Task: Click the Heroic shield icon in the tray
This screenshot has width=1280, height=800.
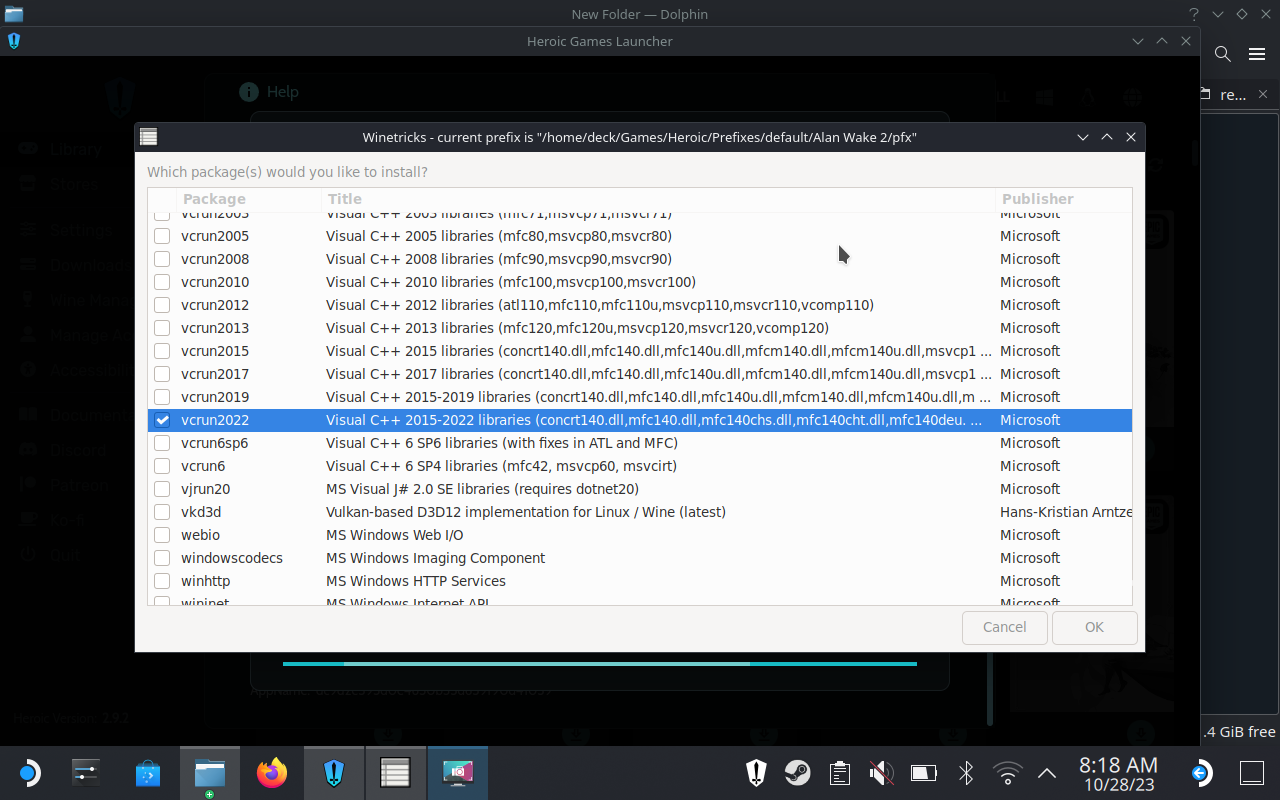Action: tap(755, 772)
